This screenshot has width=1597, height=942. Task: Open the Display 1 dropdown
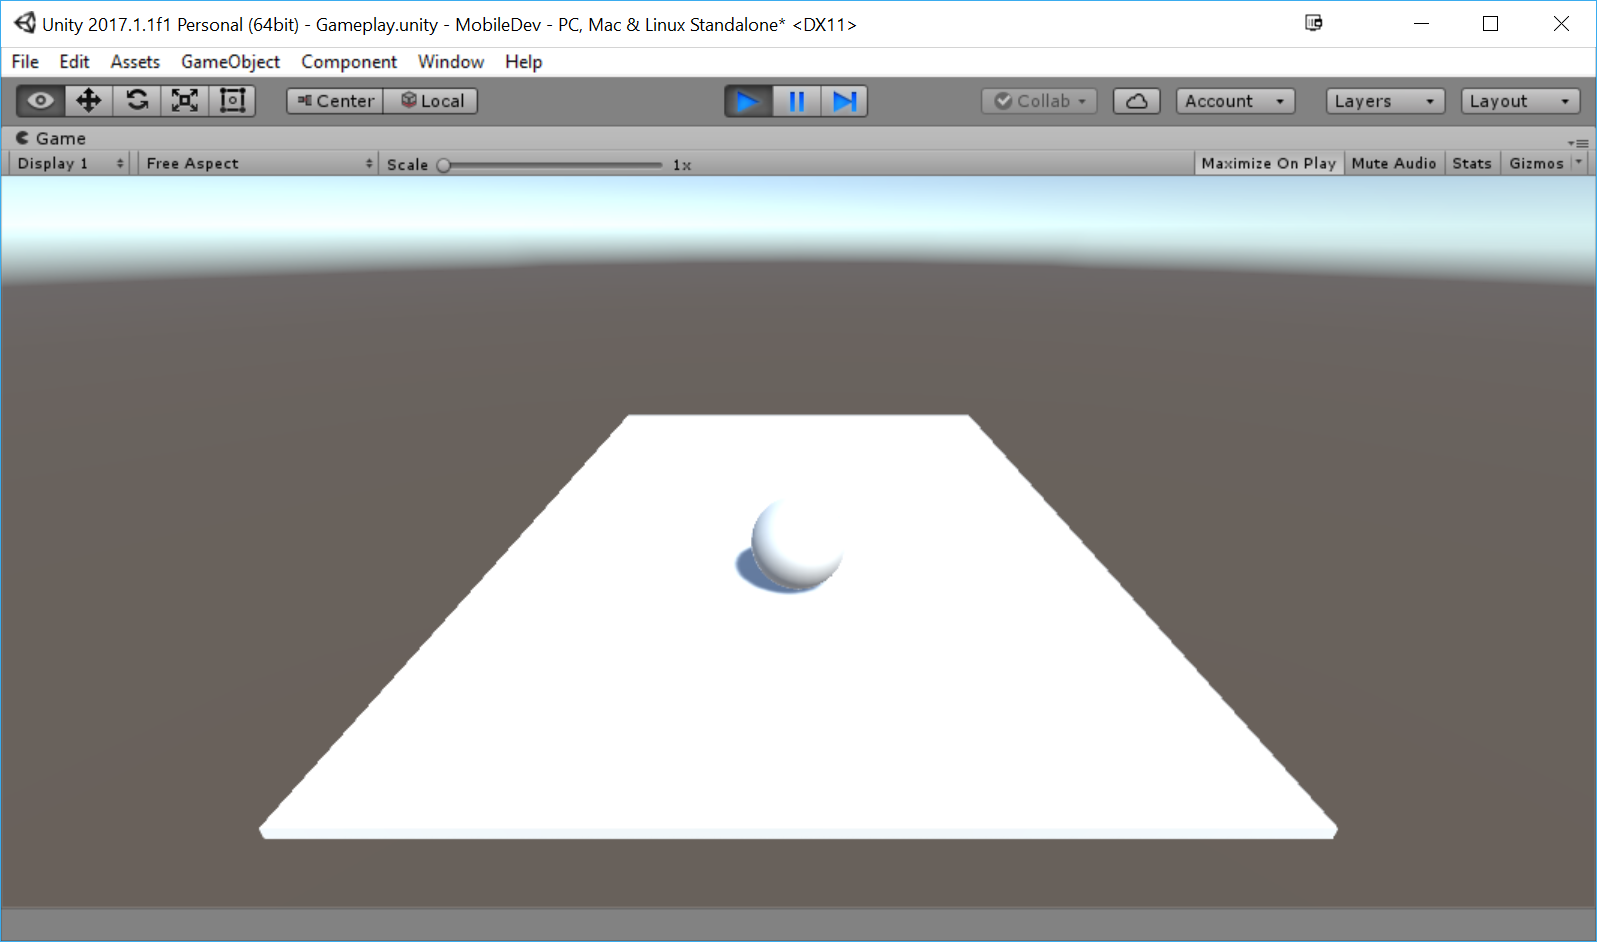(x=70, y=163)
